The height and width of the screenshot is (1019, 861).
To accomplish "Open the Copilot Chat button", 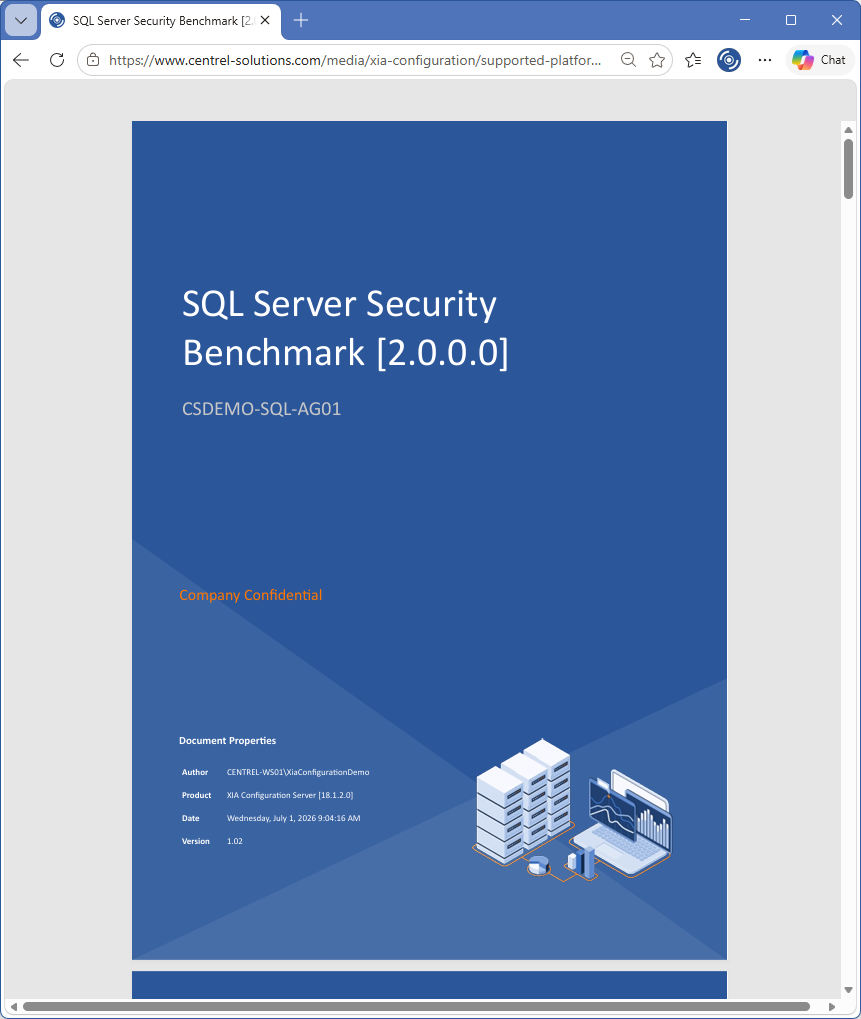I will (819, 60).
